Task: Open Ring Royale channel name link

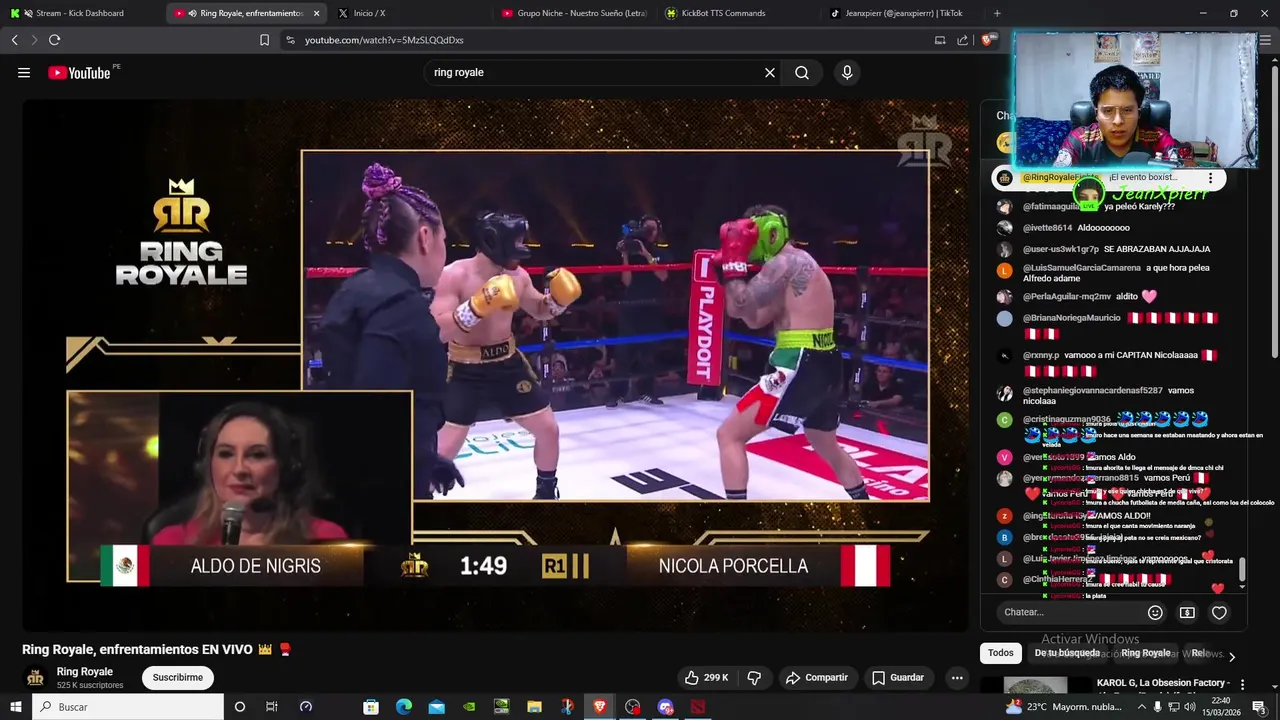Action: tap(85, 671)
